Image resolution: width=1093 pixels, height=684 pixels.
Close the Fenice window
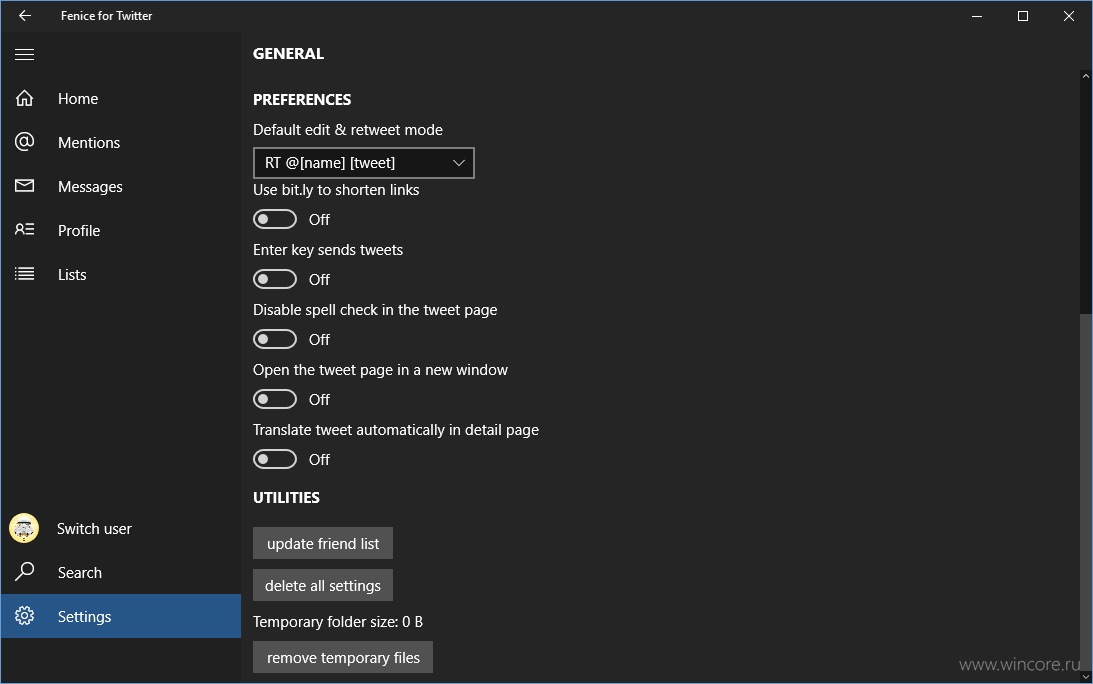[x=1069, y=15]
